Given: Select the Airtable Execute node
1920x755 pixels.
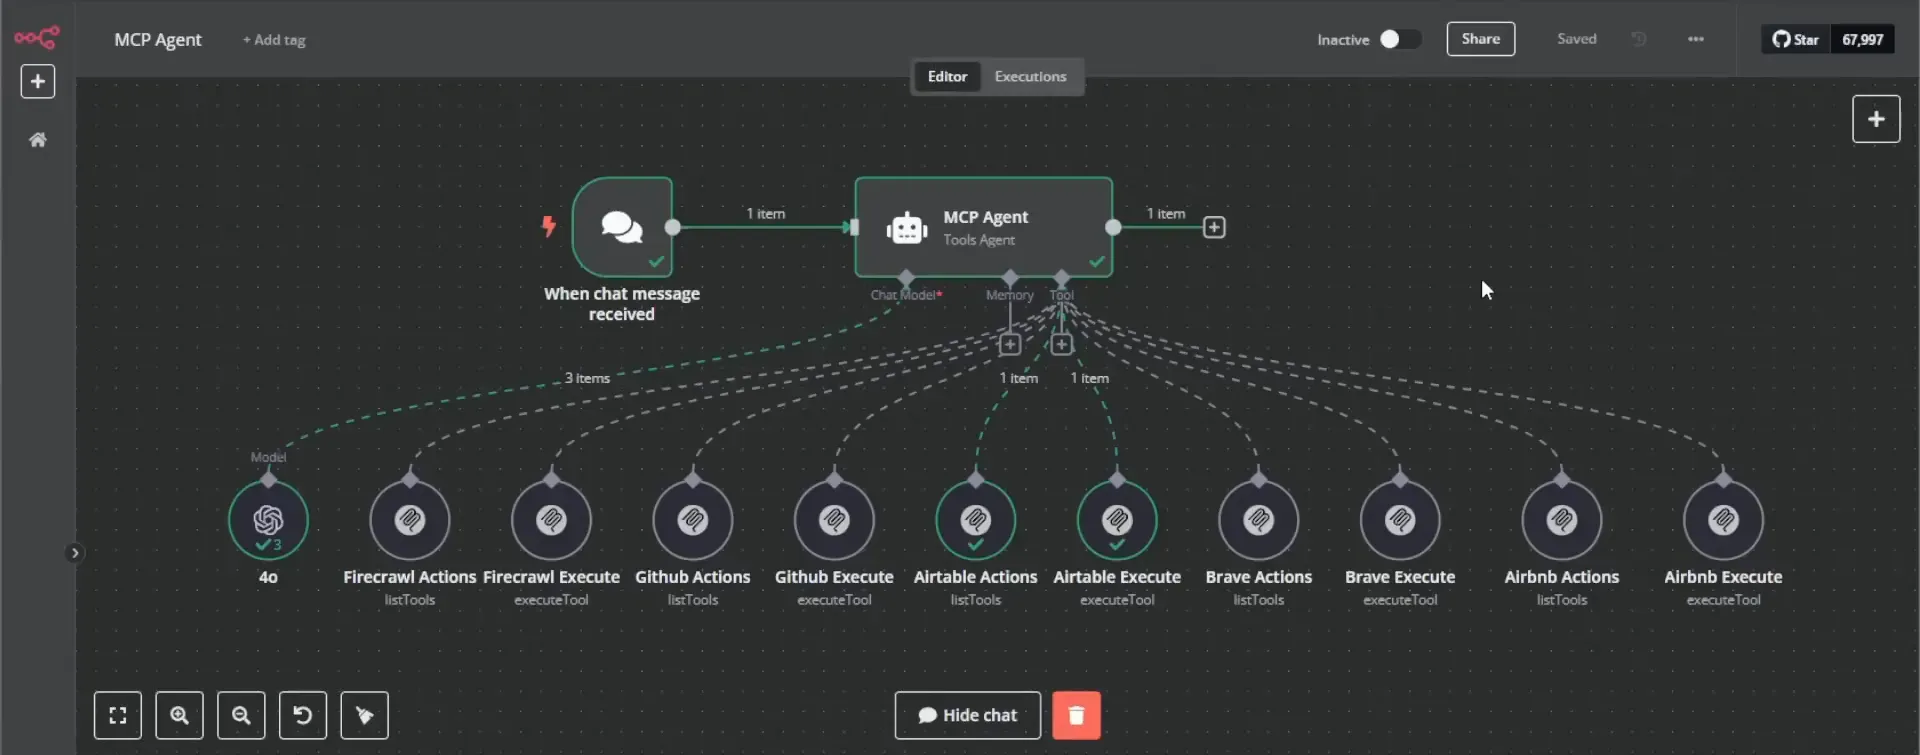Looking at the screenshot, I should click(1117, 520).
